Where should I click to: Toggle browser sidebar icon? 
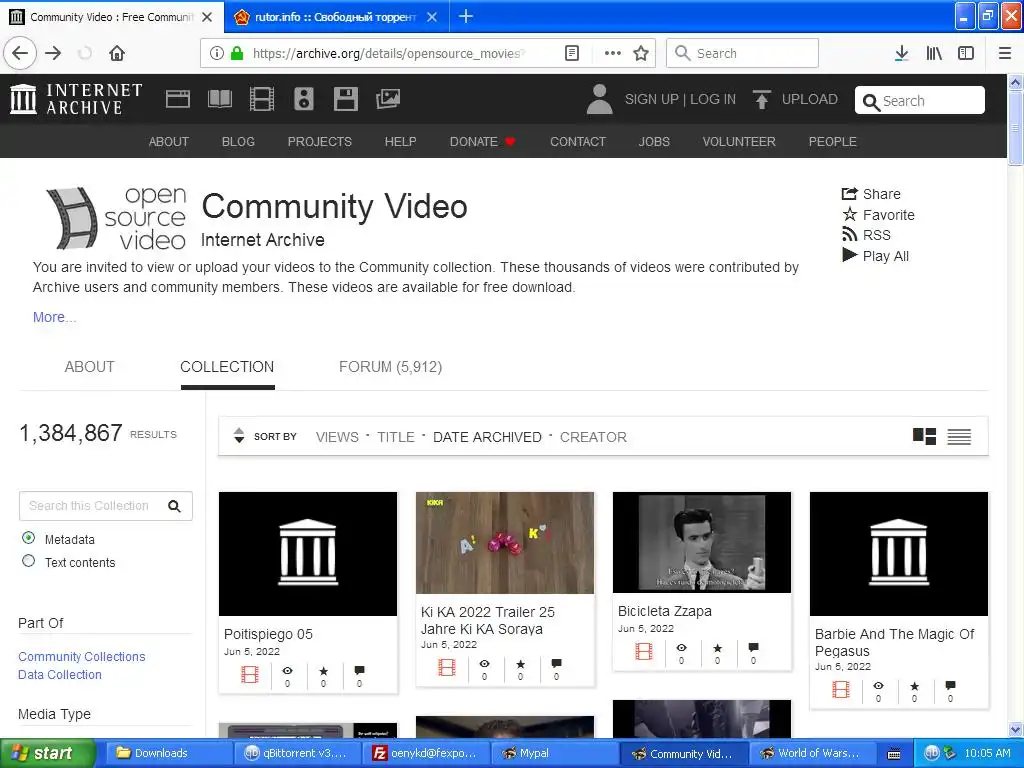point(966,53)
